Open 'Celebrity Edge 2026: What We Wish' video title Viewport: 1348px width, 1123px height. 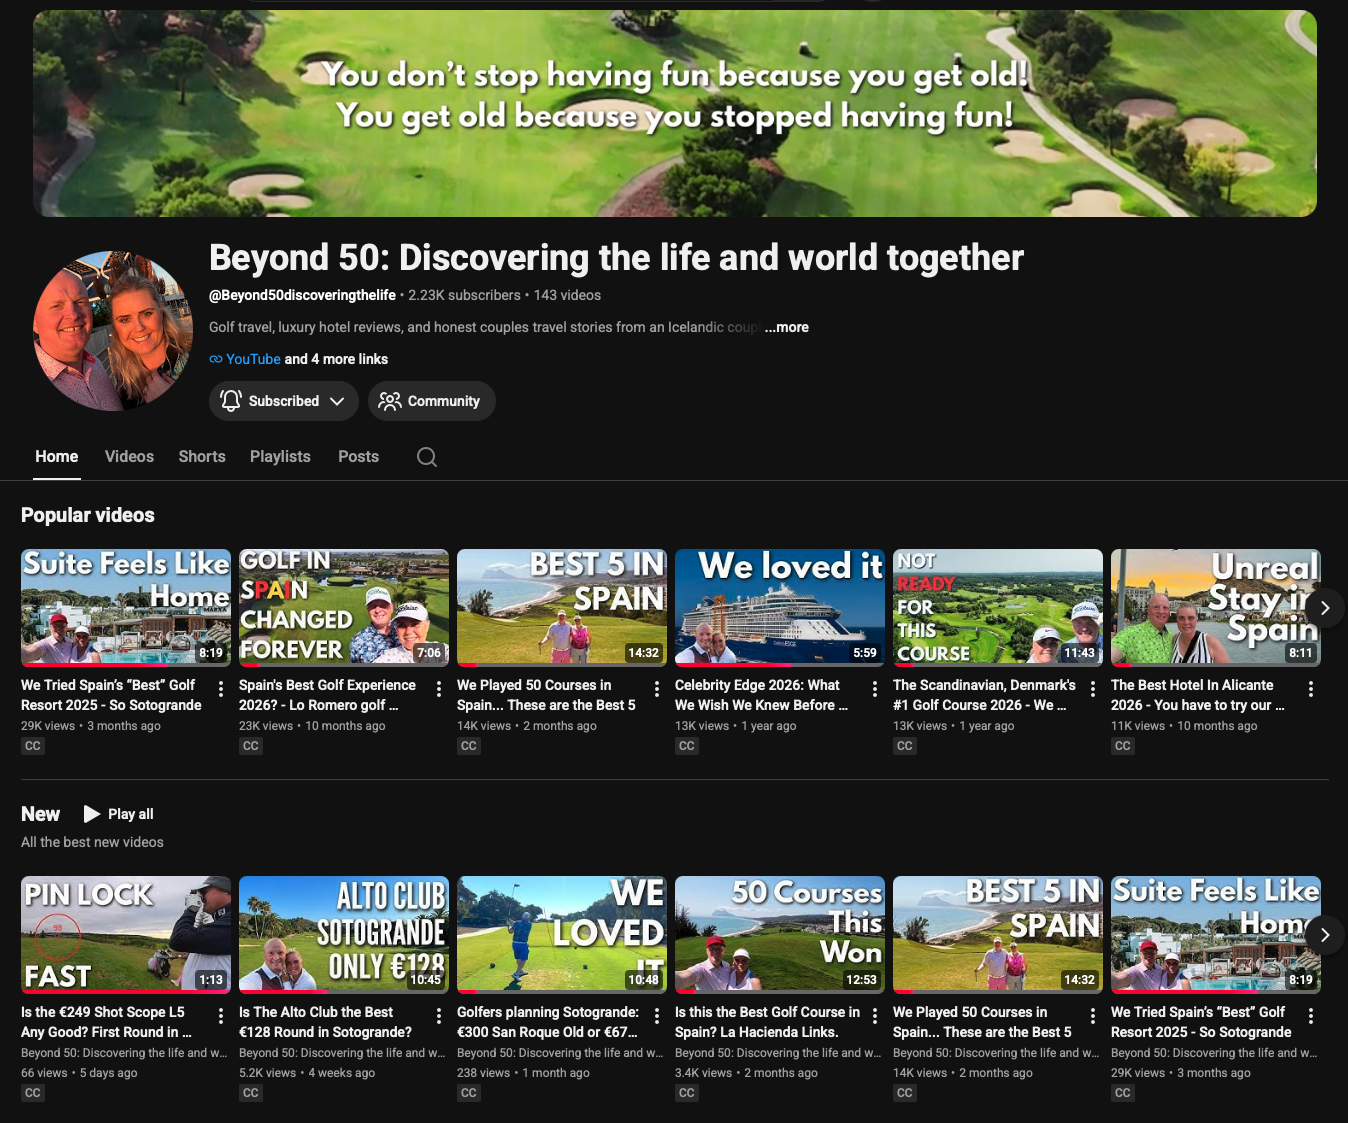(x=762, y=695)
